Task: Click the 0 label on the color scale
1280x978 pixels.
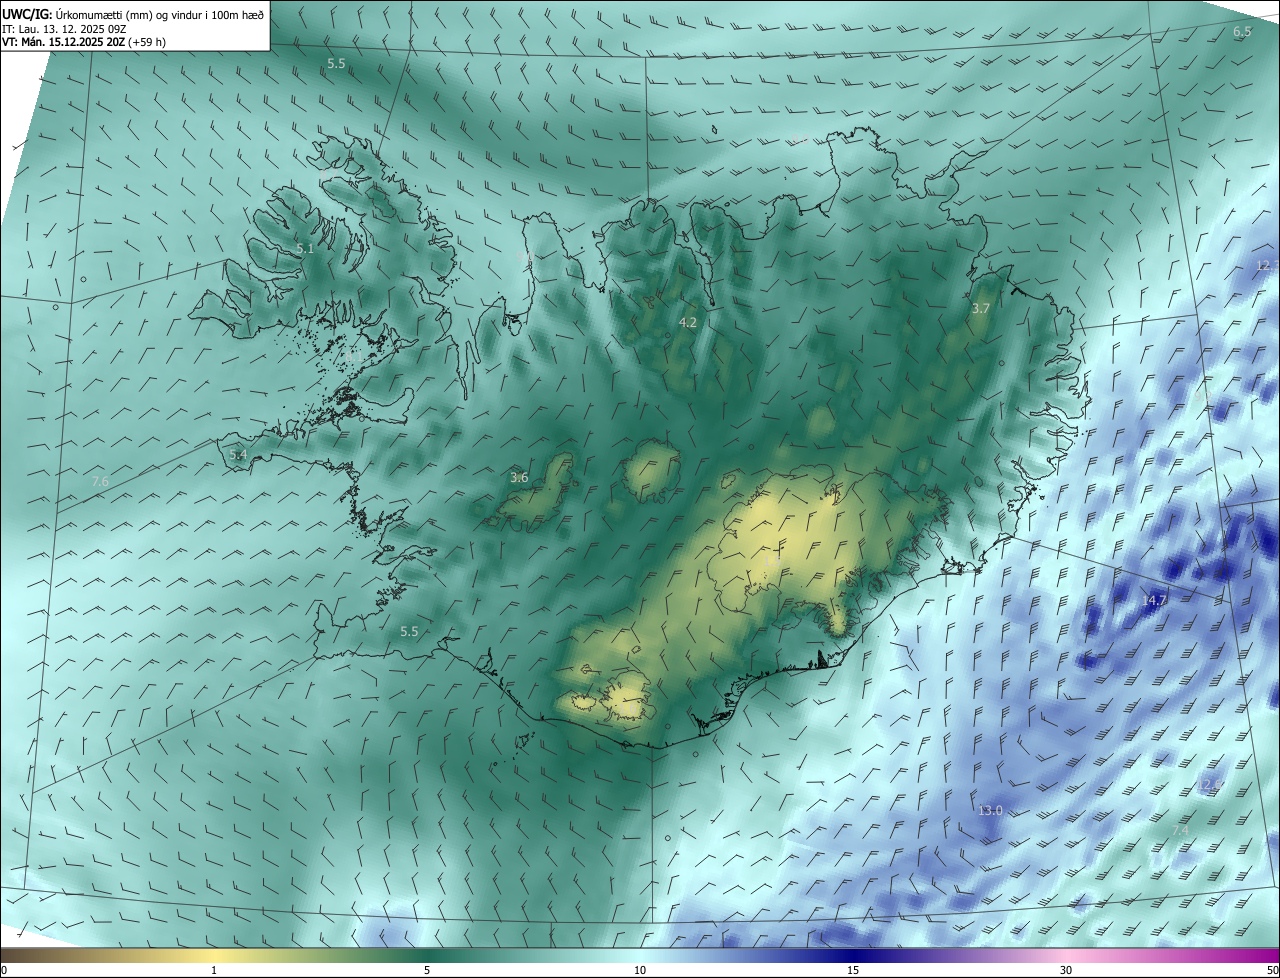Action: point(4,971)
